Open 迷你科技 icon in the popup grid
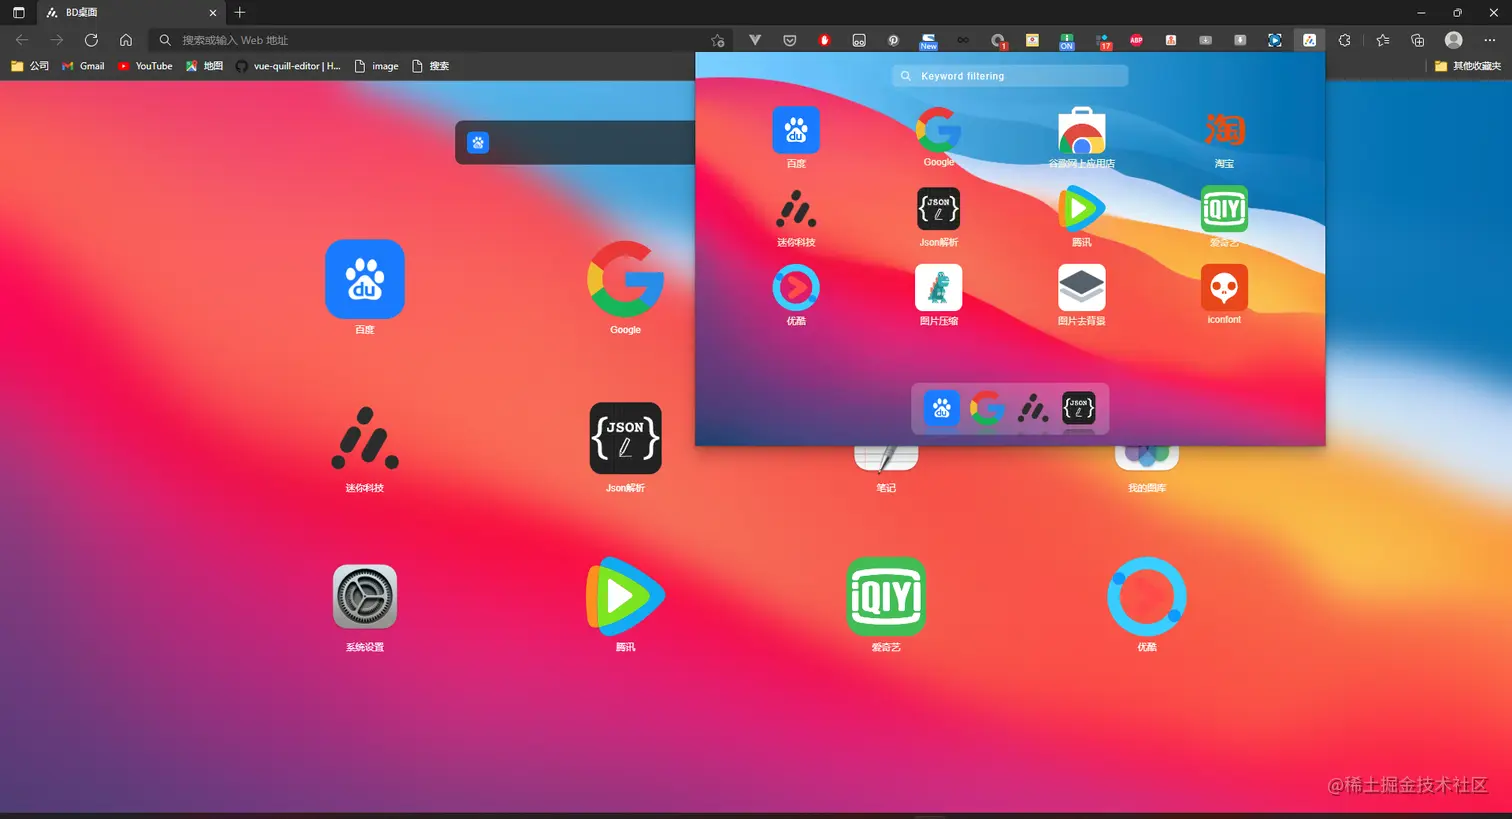Image resolution: width=1512 pixels, height=819 pixels. [x=796, y=209]
